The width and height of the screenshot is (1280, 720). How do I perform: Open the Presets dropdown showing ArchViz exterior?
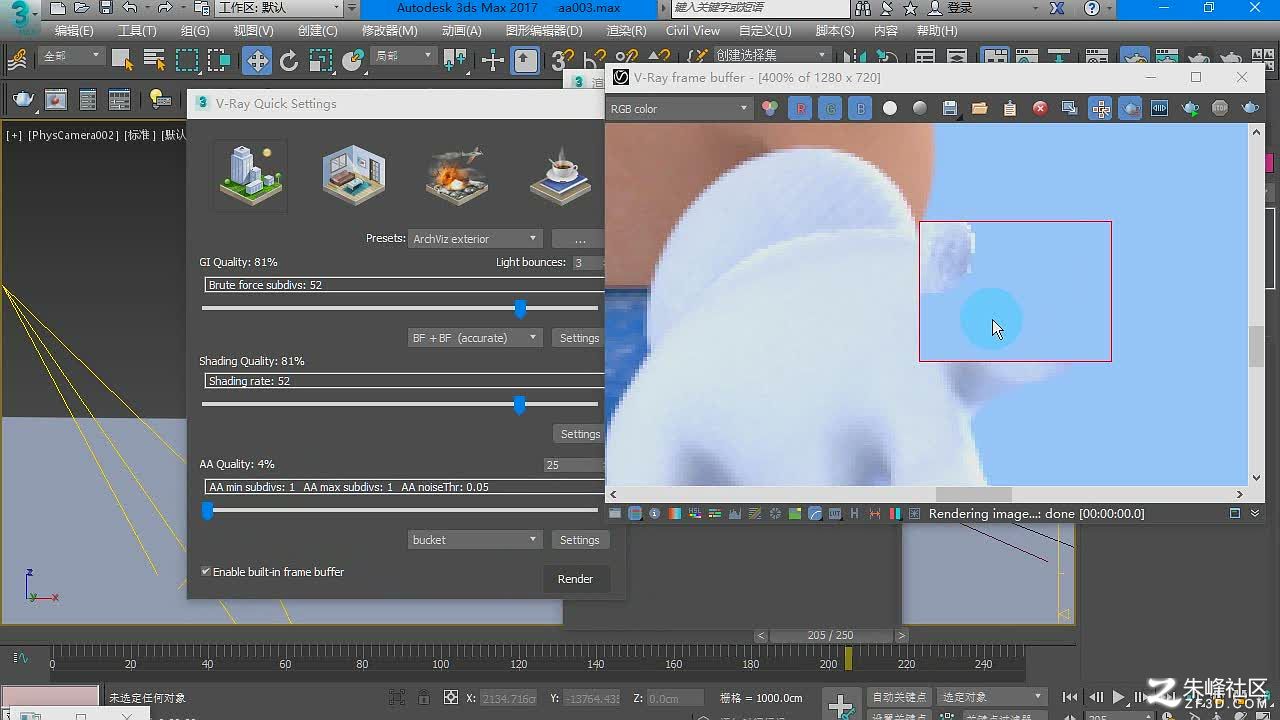(x=475, y=239)
